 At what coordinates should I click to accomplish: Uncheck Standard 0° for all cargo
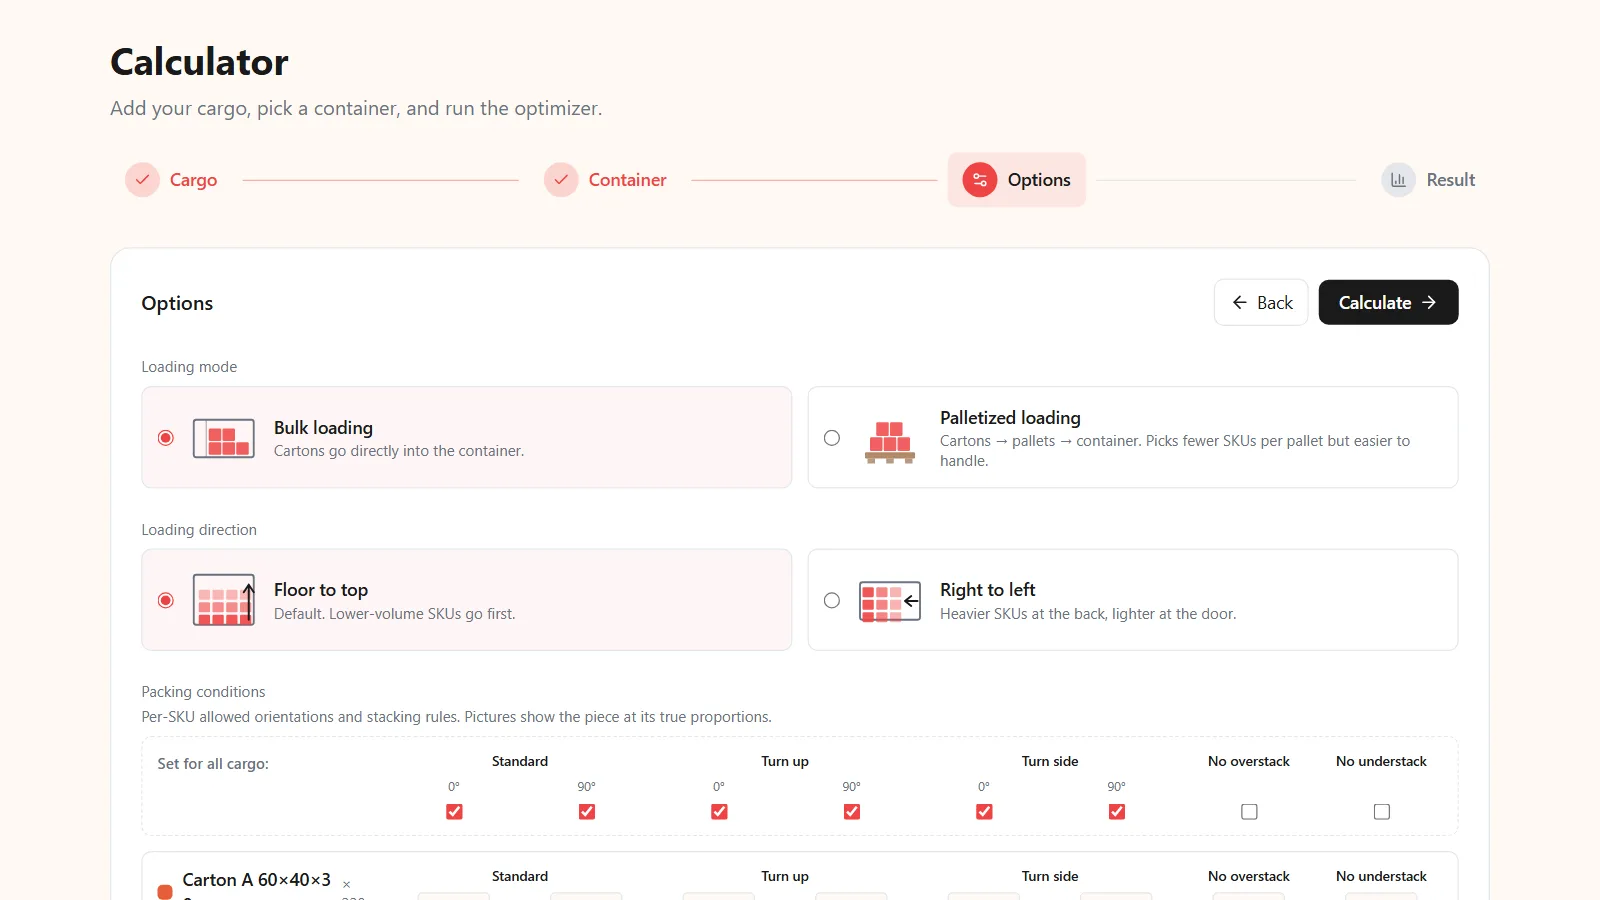coord(454,812)
